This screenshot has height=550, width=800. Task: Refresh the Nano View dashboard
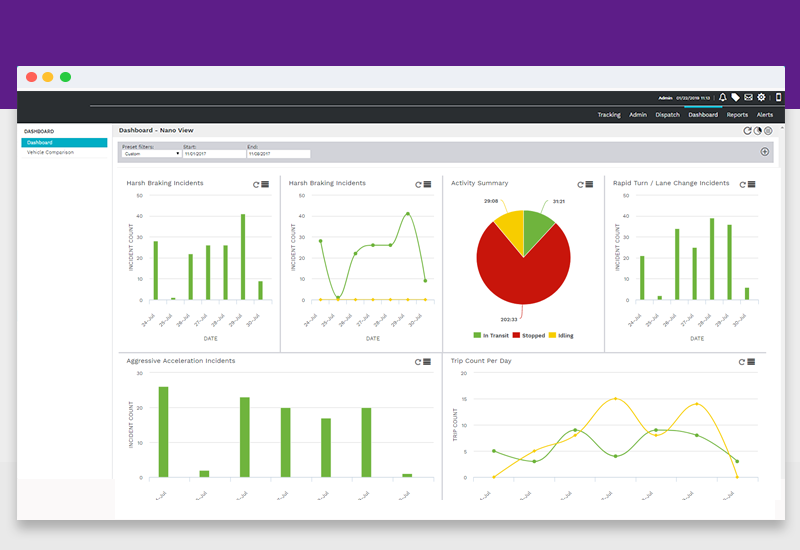[747, 131]
